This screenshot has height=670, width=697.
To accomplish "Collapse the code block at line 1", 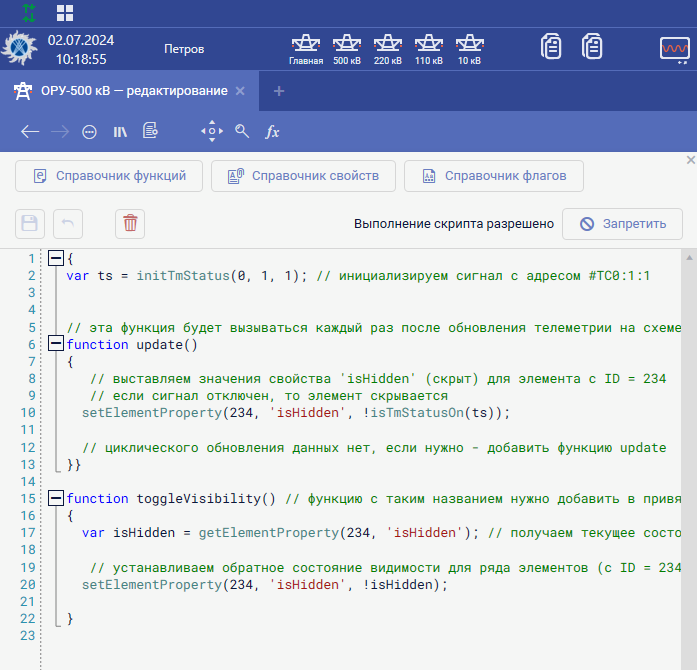I will (x=57, y=259).
